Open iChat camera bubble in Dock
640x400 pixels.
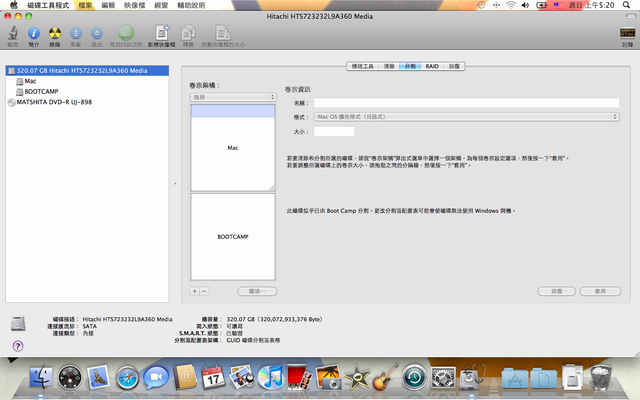point(156,378)
